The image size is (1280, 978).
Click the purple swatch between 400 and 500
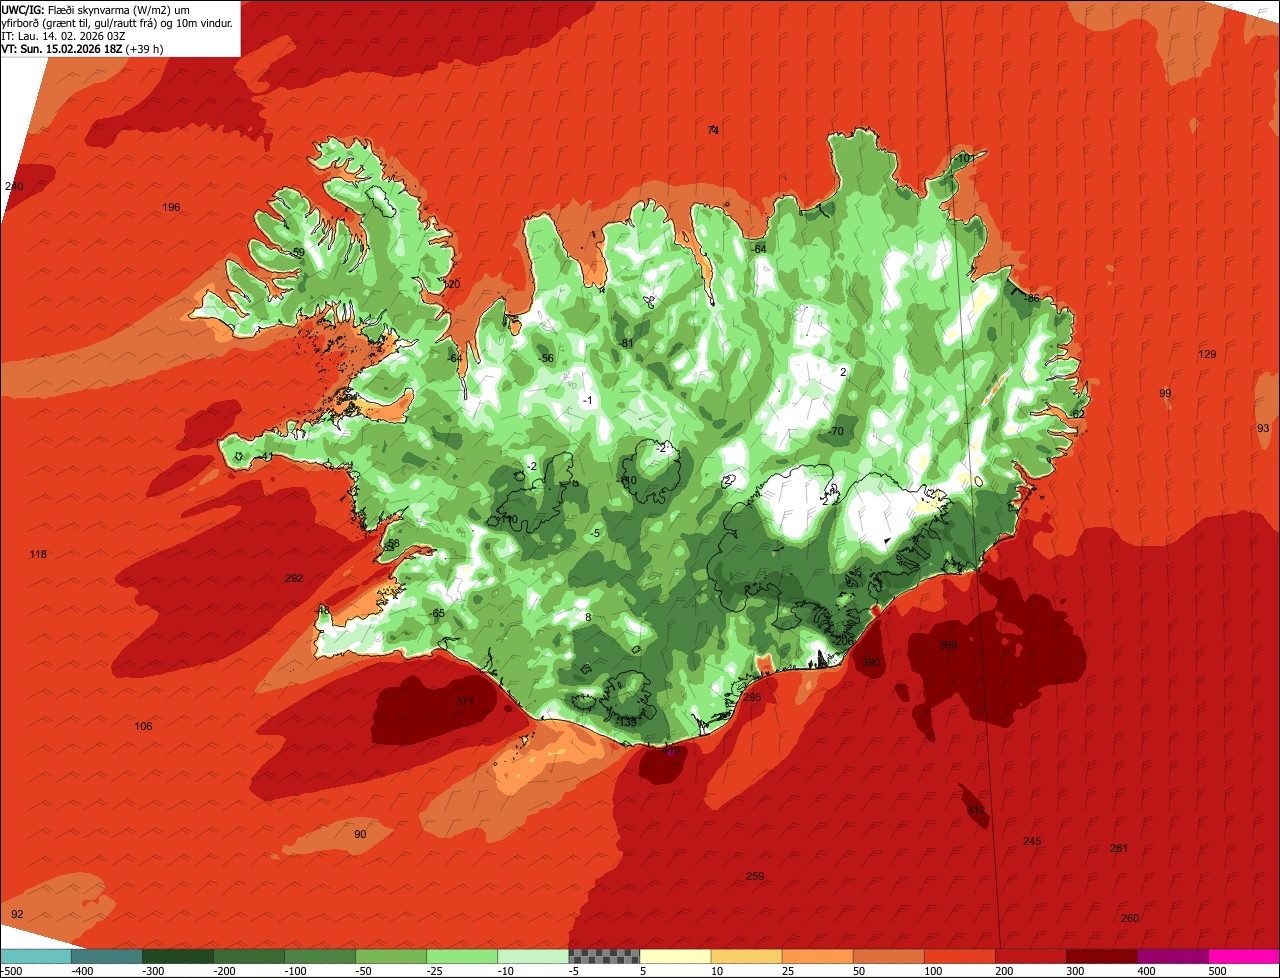pos(1172,956)
